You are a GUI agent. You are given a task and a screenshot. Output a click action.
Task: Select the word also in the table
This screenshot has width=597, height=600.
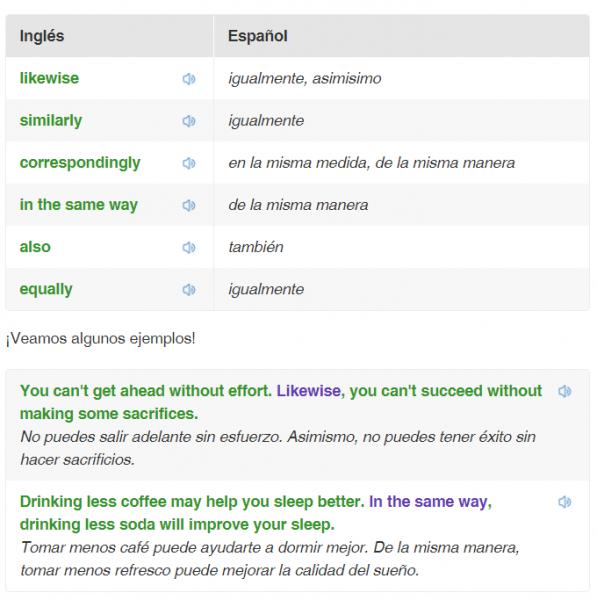point(35,247)
